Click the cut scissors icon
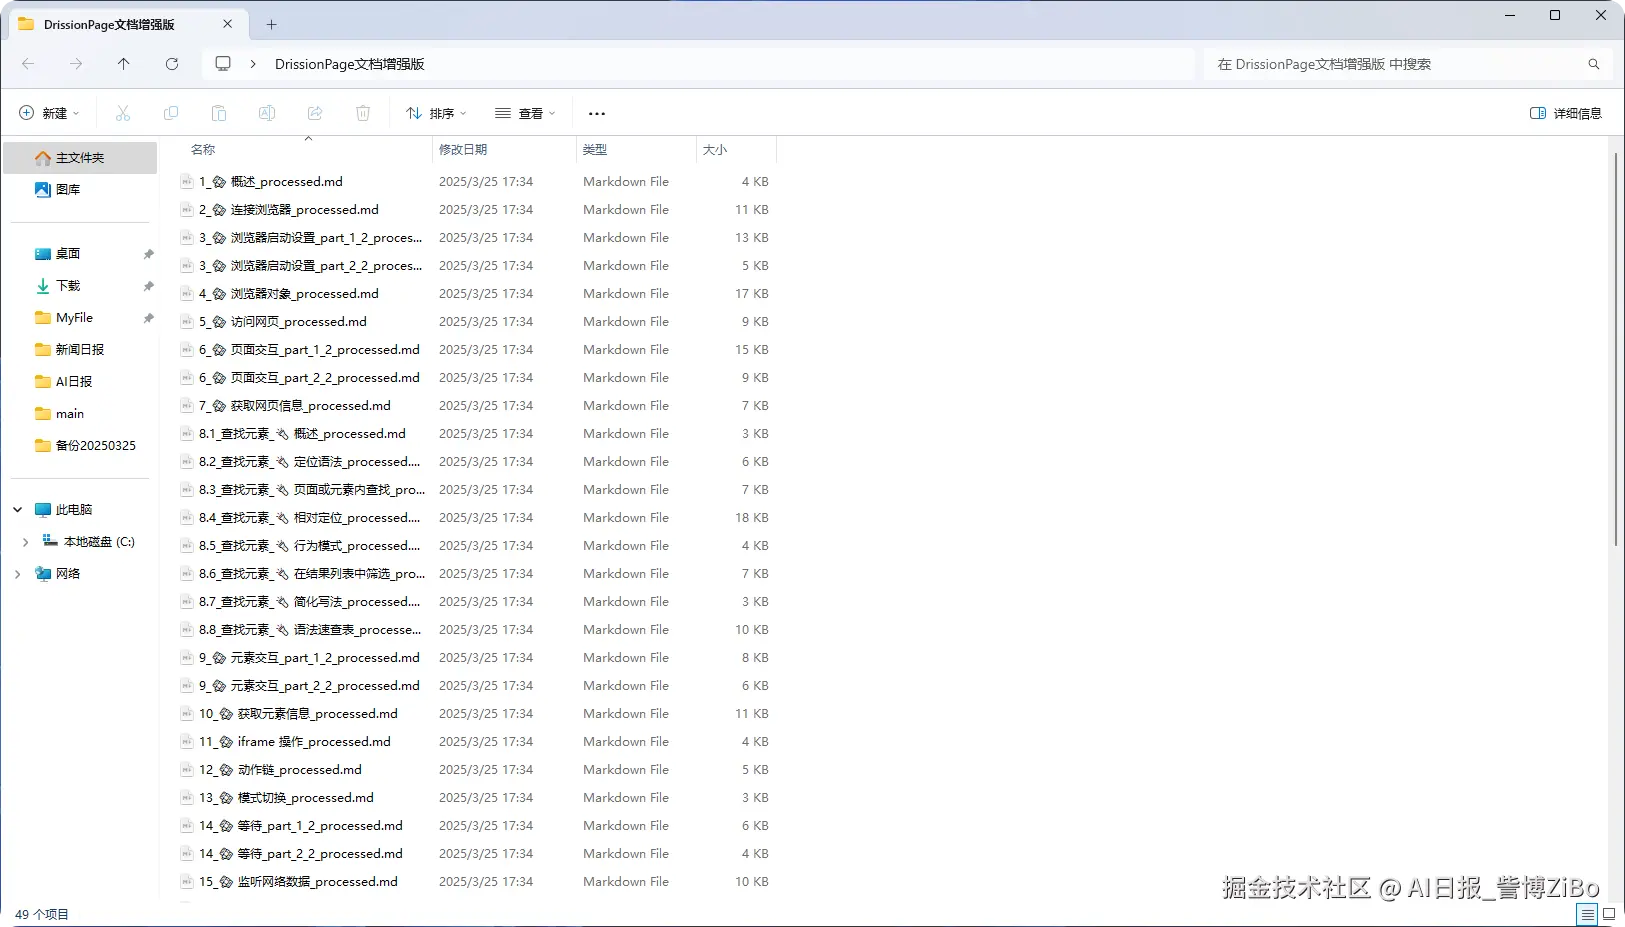The image size is (1625, 927). coord(123,113)
